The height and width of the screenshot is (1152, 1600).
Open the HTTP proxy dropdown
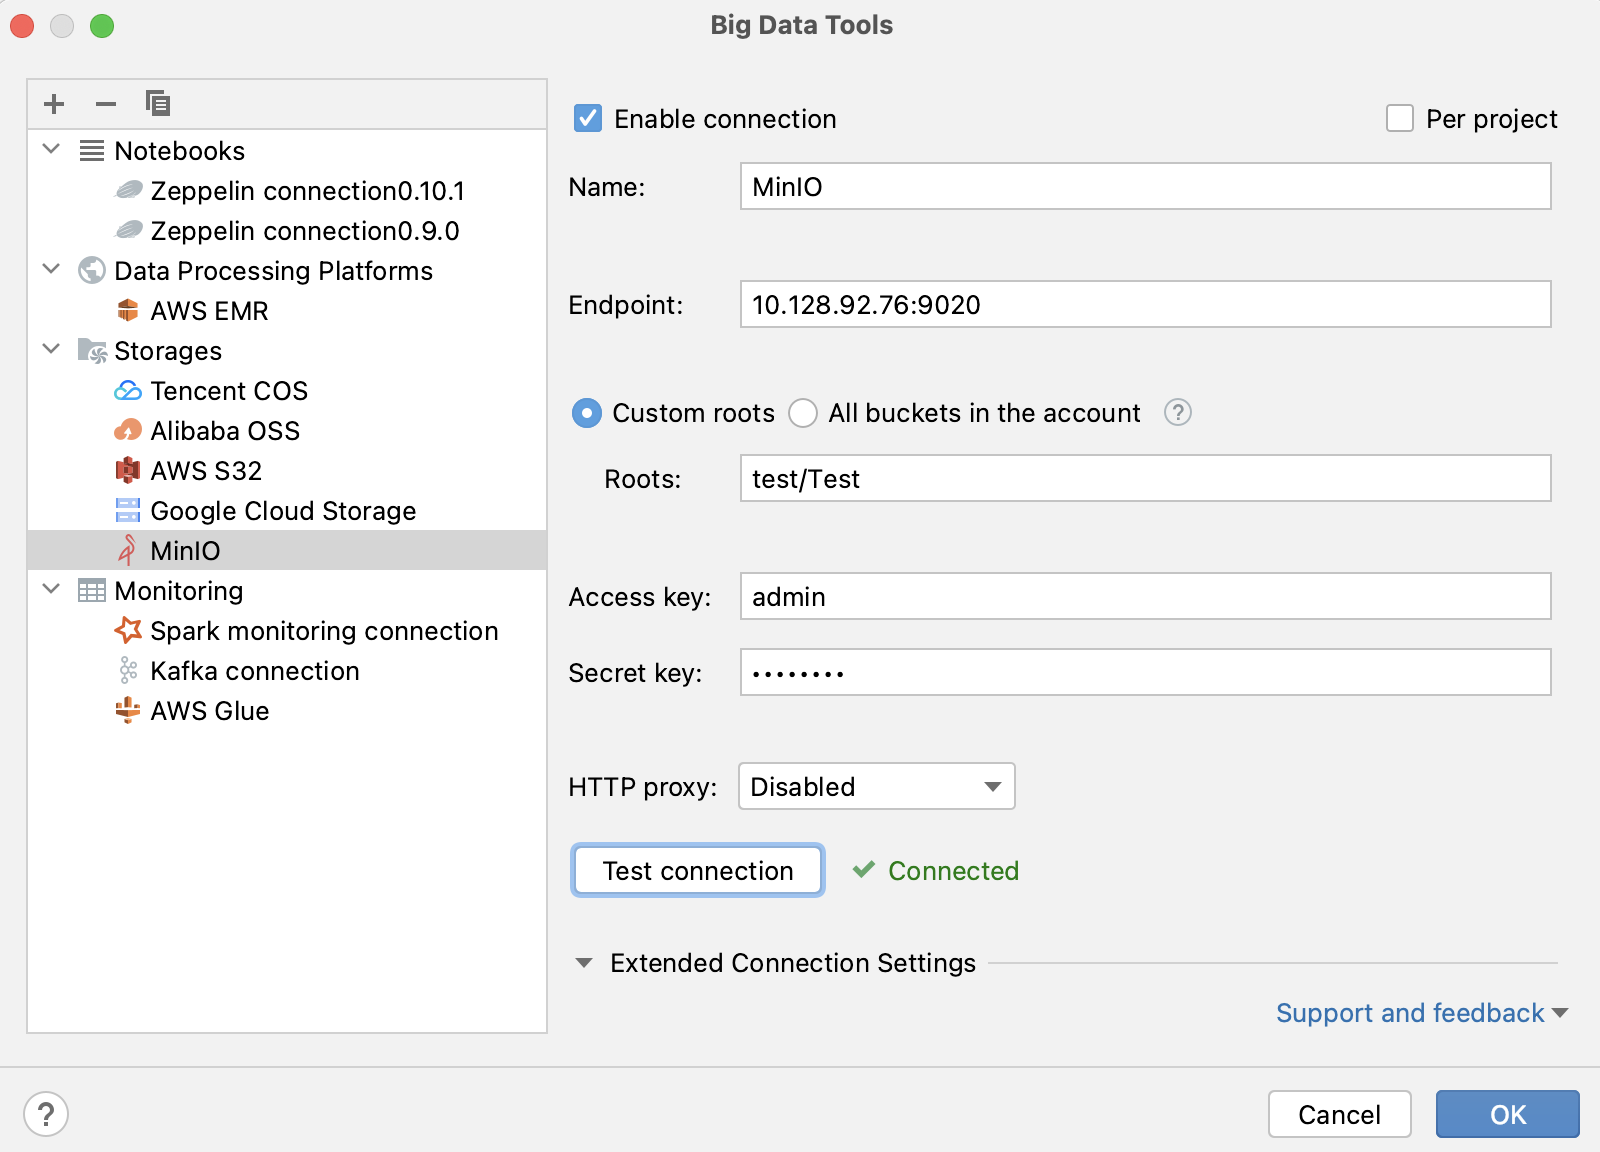(x=877, y=786)
